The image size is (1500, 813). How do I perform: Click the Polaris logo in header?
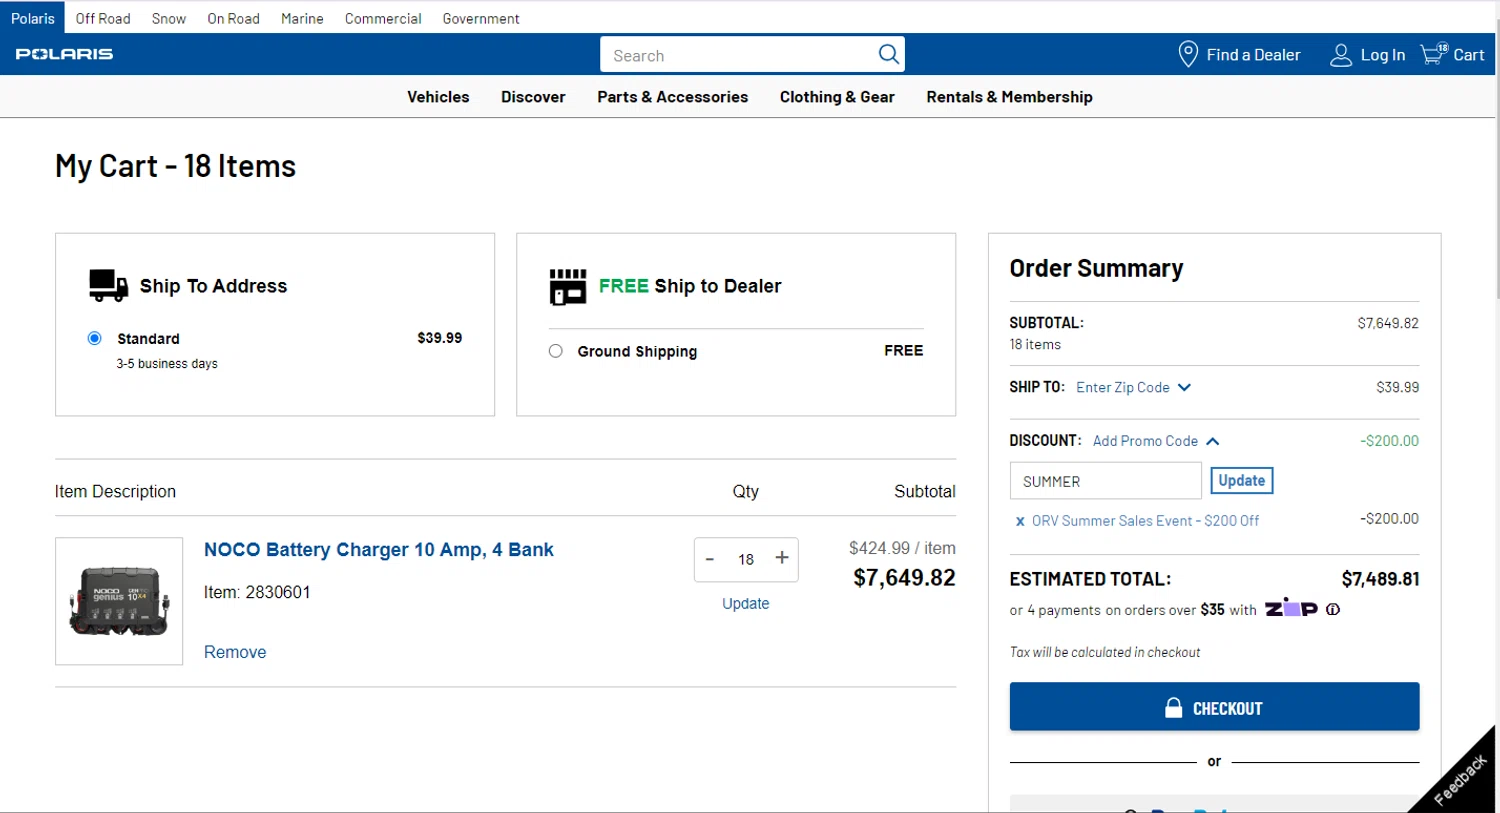click(x=64, y=54)
